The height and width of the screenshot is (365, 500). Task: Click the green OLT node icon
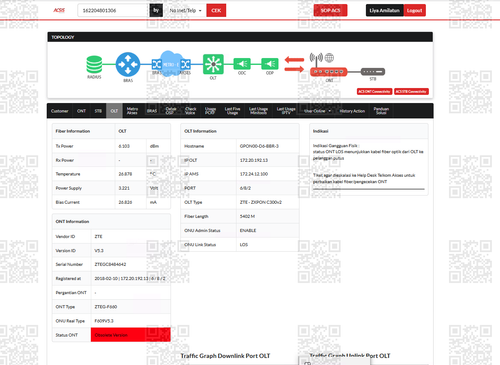[x=213, y=64]
